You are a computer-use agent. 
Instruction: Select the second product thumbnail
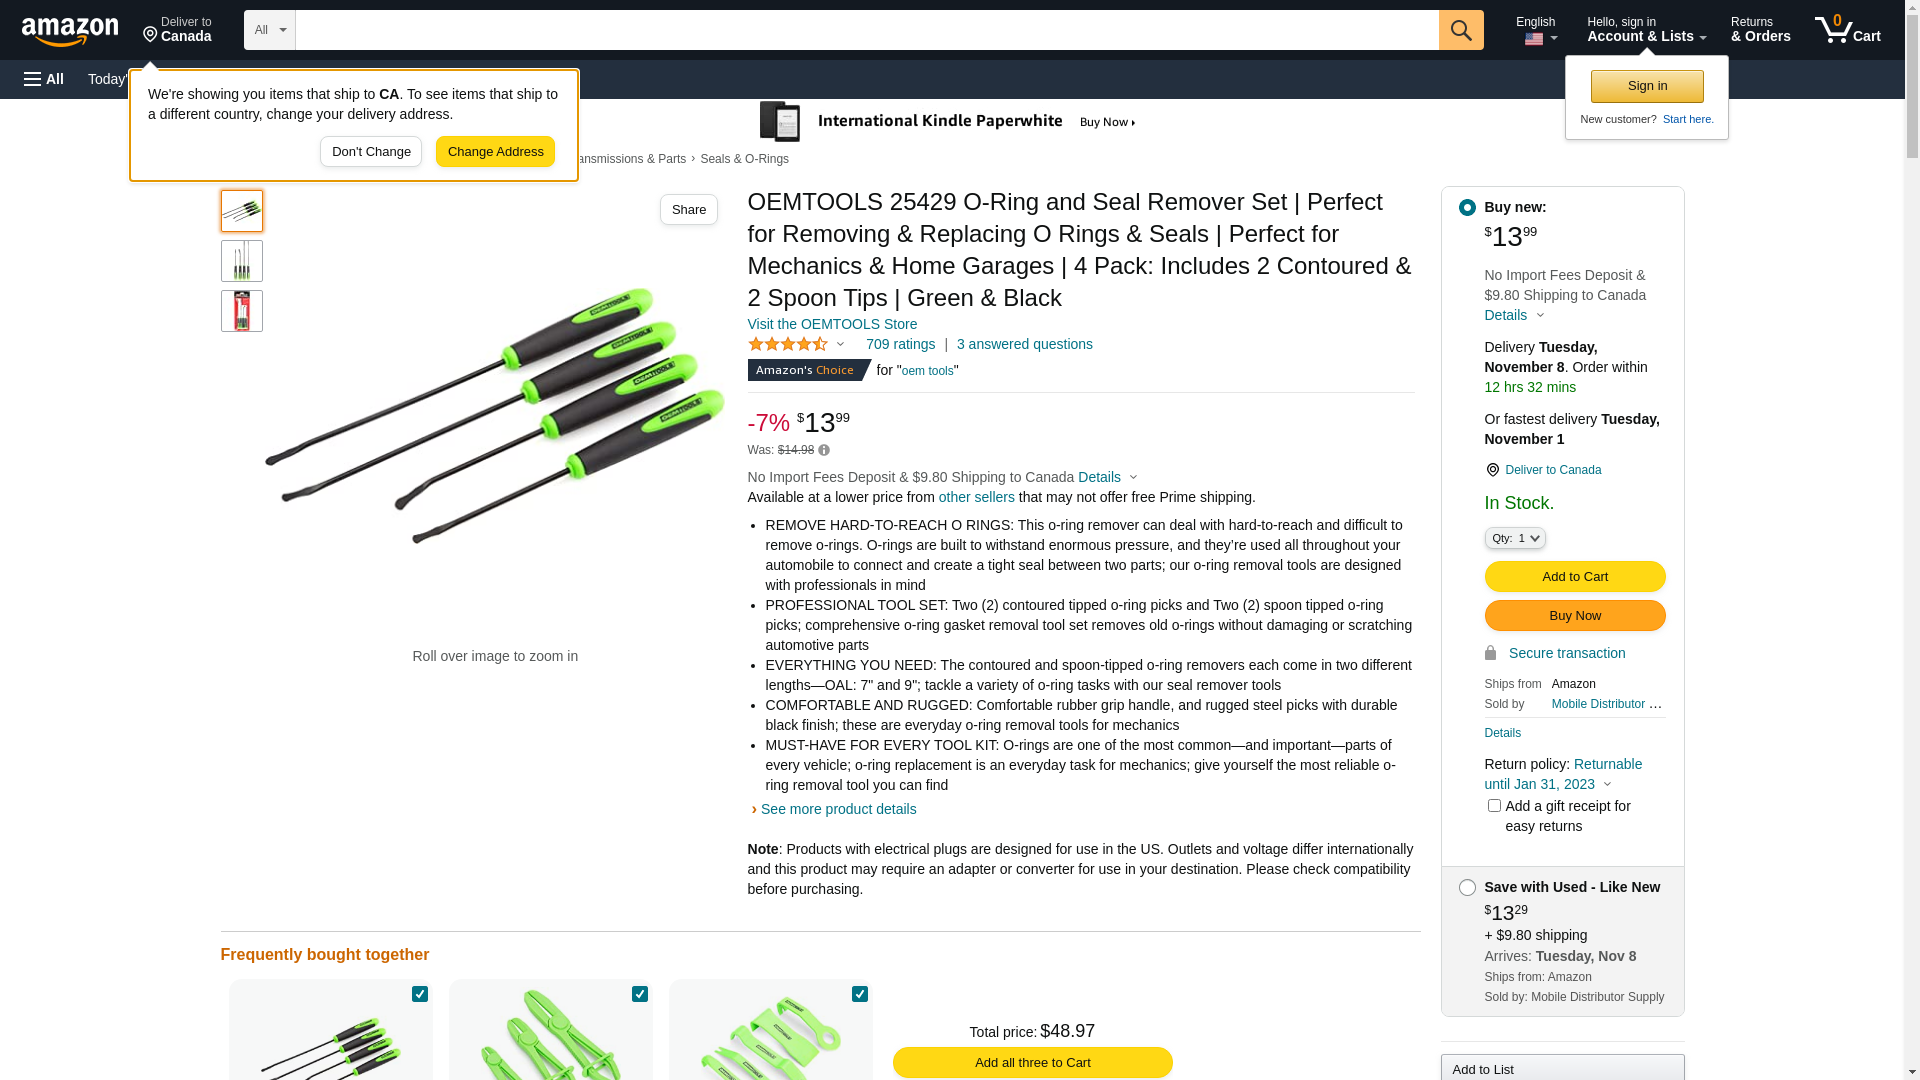point(242,261)
